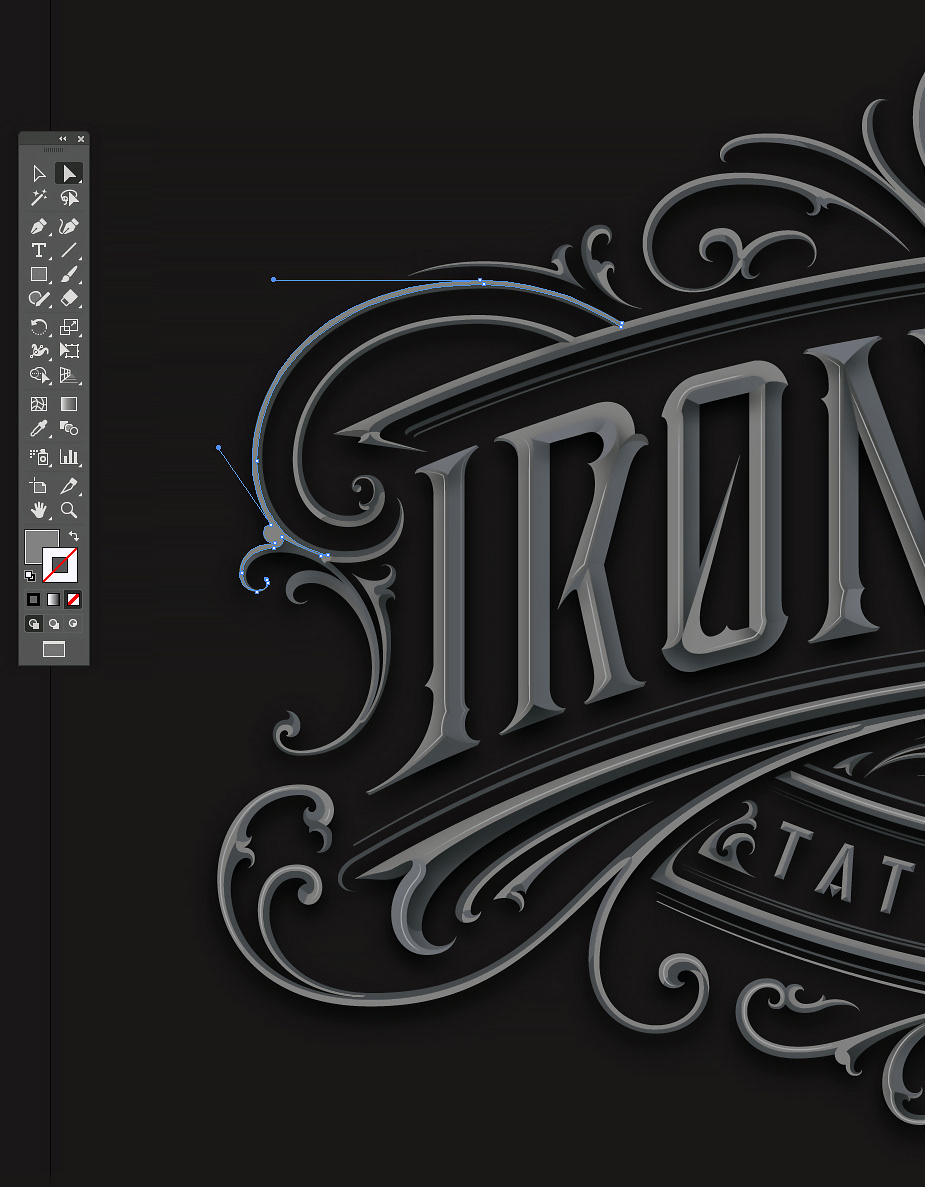Choose the Blend tool
Screen dimensions: 925x1187
(69, 428)
